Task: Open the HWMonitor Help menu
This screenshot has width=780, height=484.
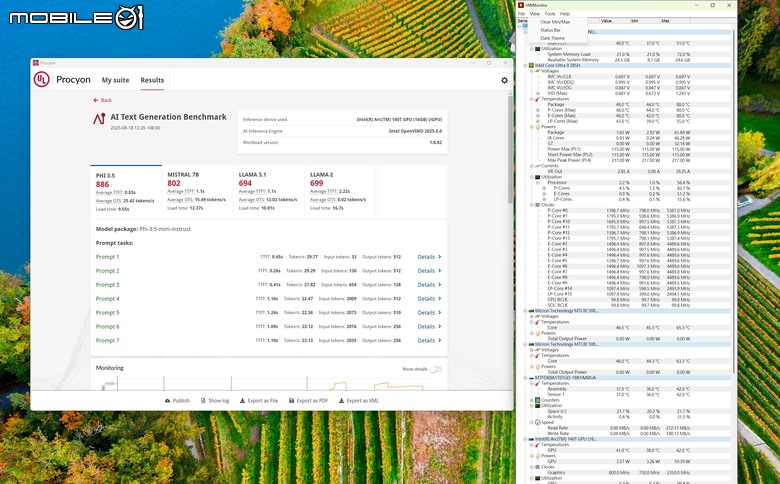Action: [565, 14]
